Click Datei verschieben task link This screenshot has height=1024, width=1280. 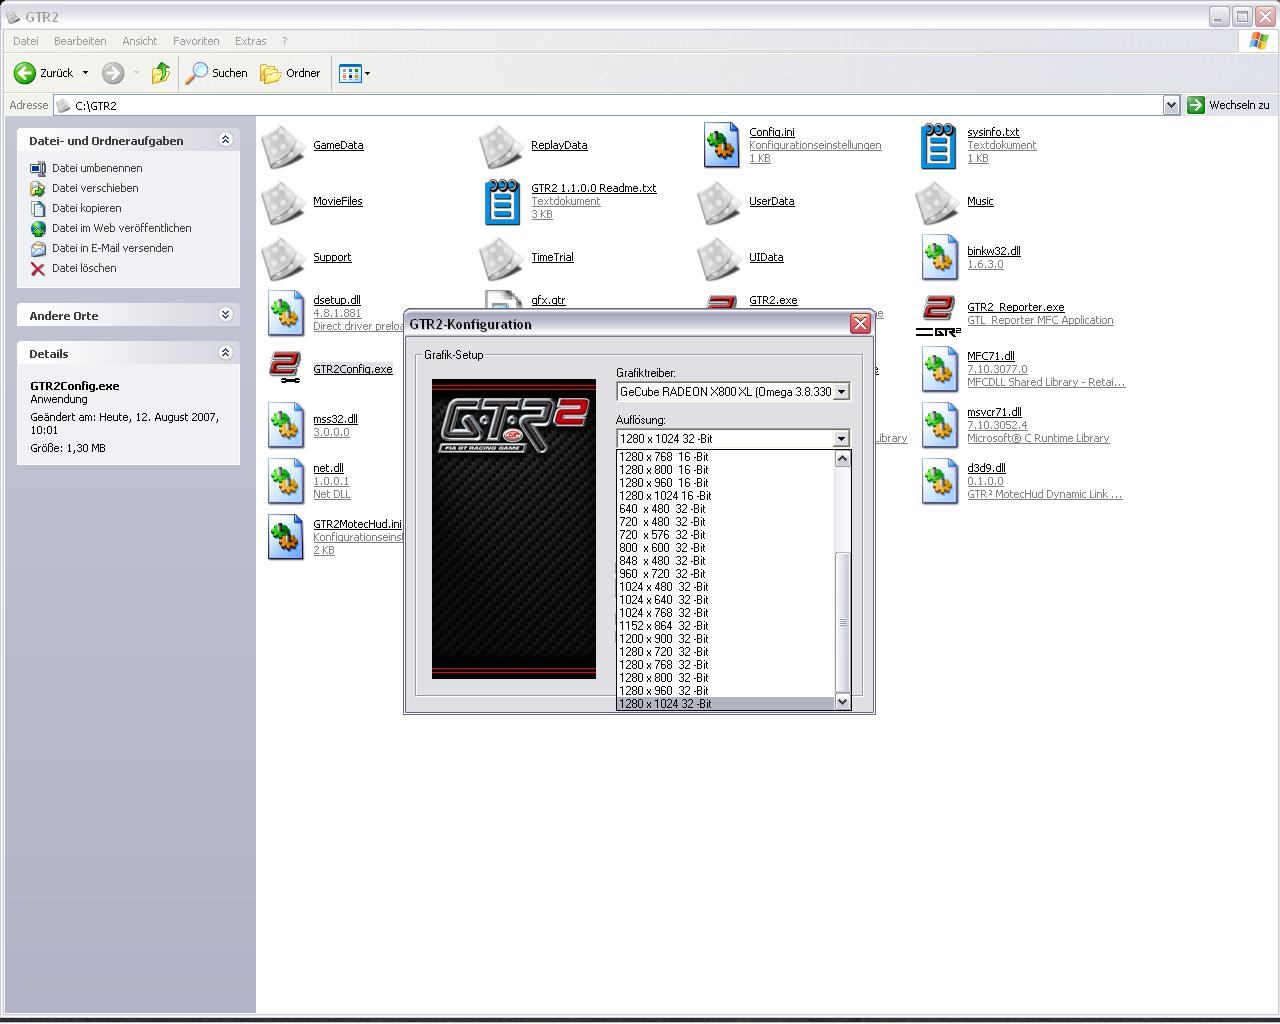coord(95,188)
